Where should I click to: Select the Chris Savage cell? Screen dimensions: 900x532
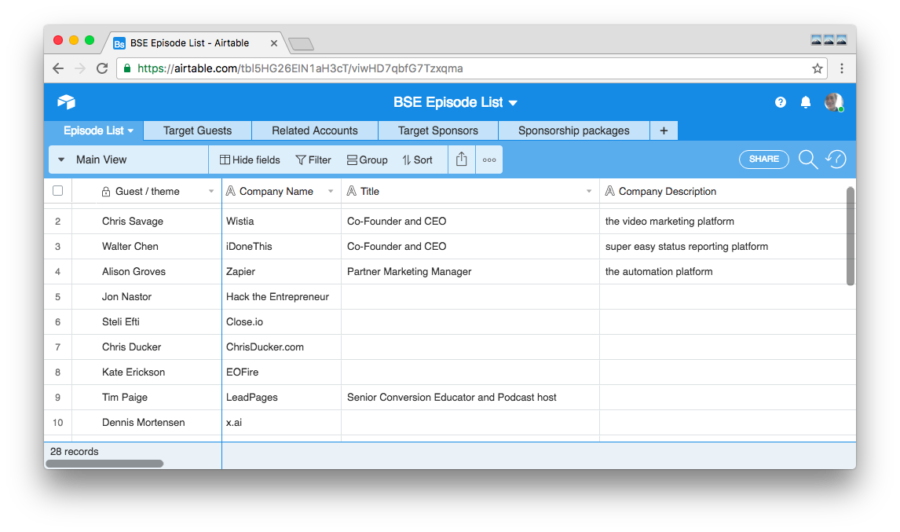tap(147, 221)
